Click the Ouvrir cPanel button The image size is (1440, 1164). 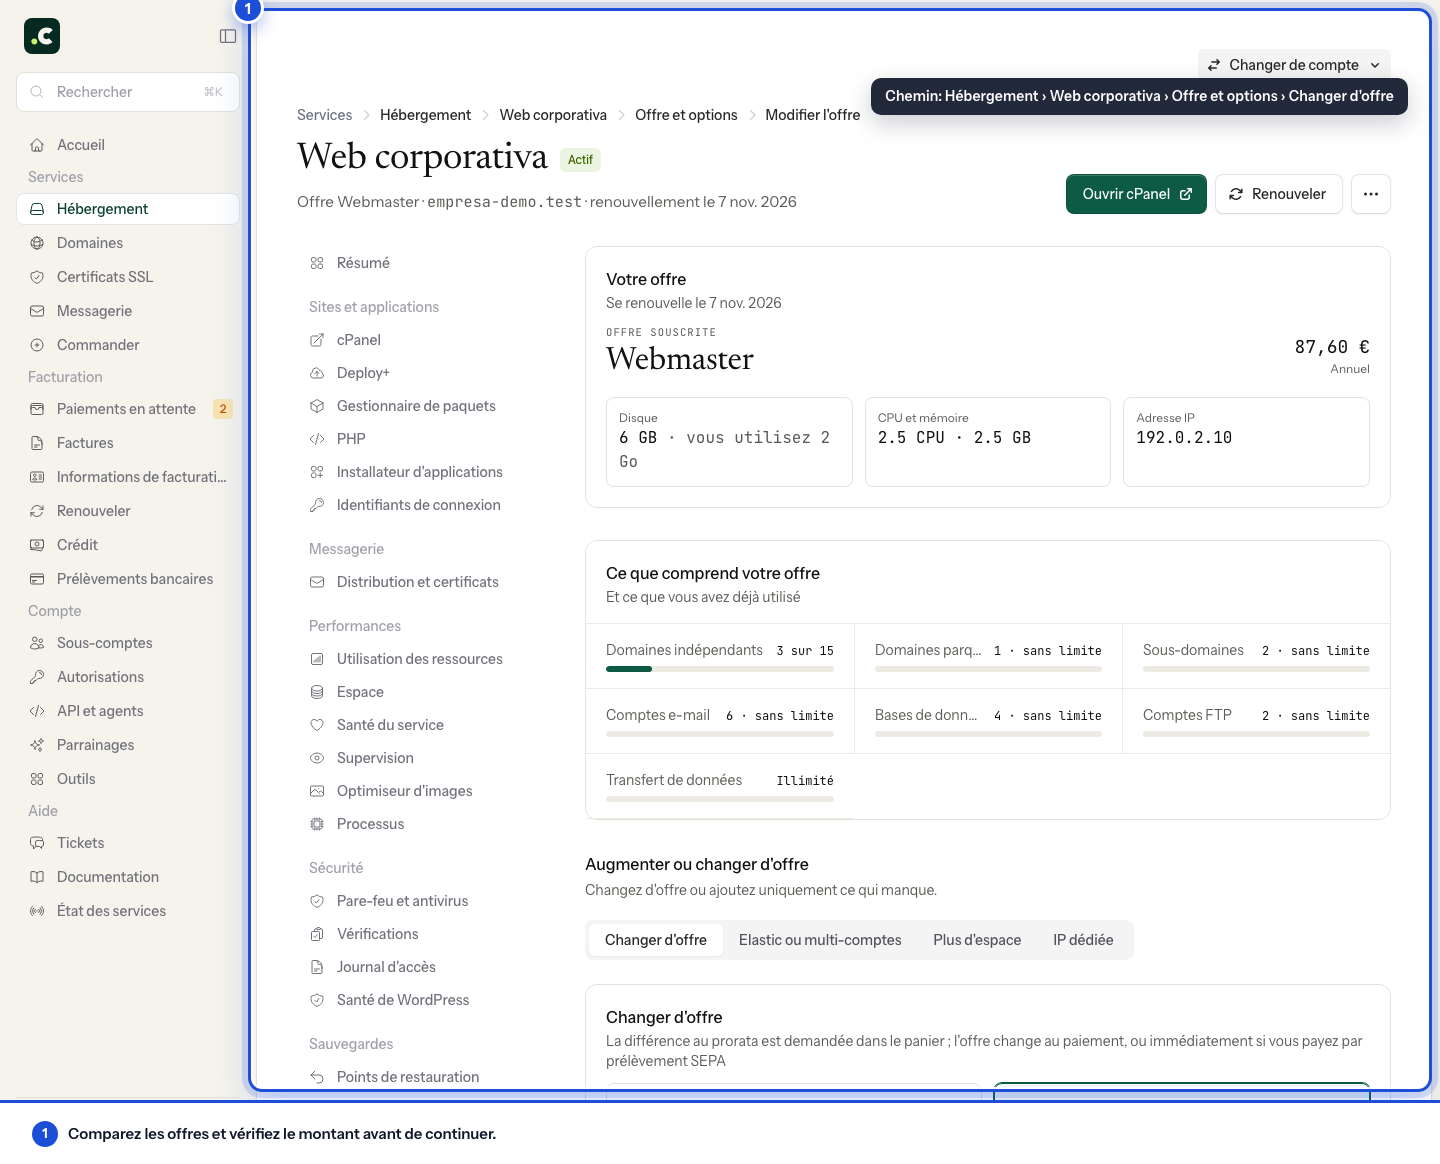[x=1136, y=194]
